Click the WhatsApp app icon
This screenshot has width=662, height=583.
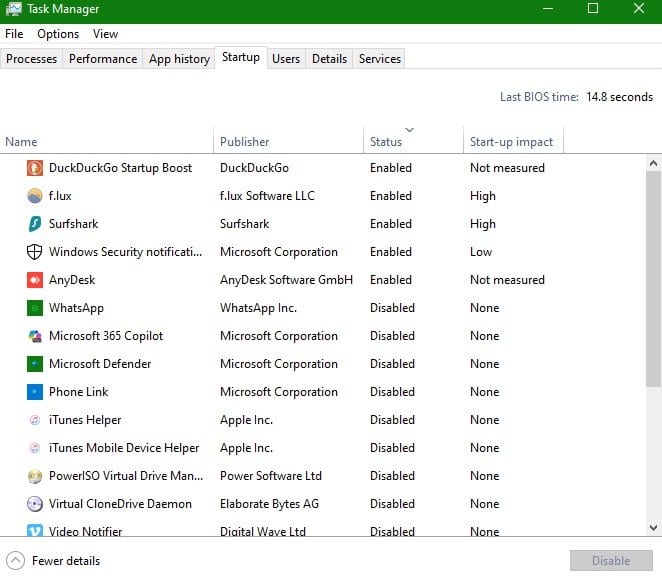35,308
